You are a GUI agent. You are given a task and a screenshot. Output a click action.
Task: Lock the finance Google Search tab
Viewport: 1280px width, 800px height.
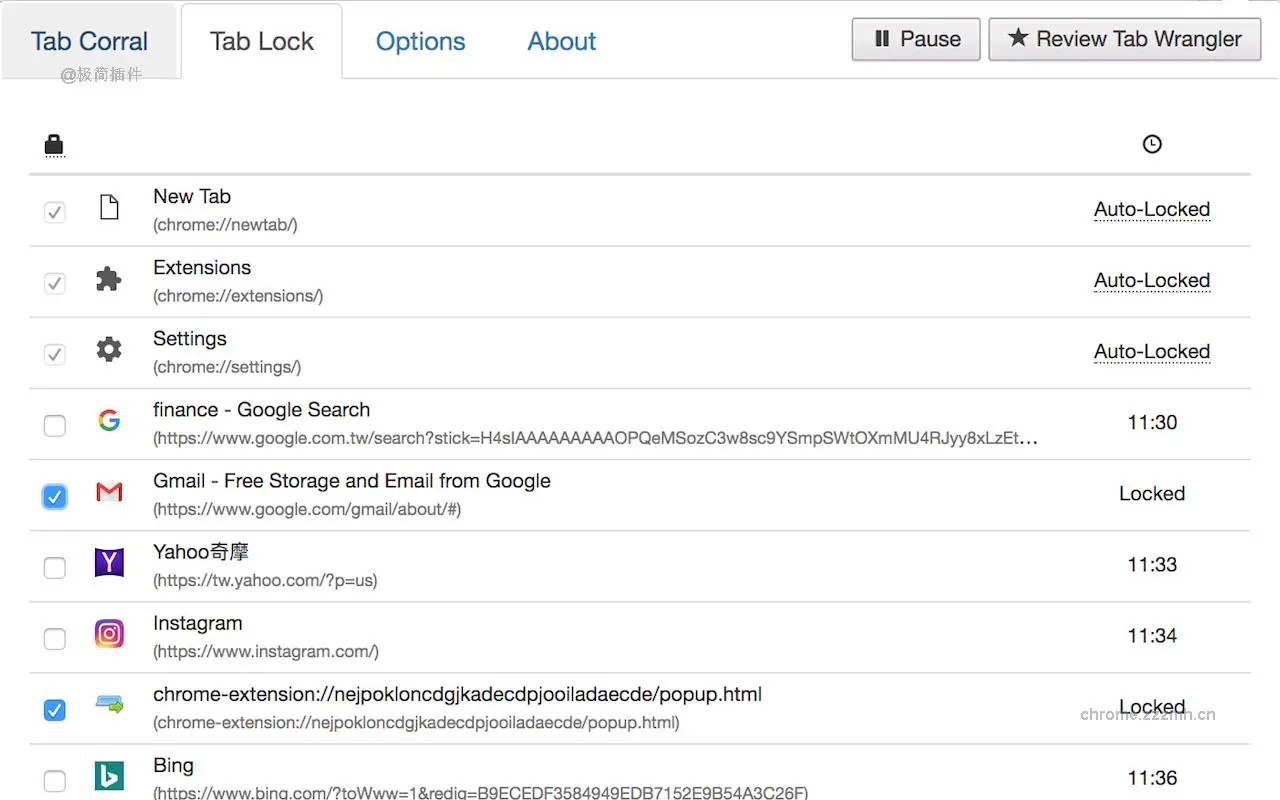coord(55,426)
